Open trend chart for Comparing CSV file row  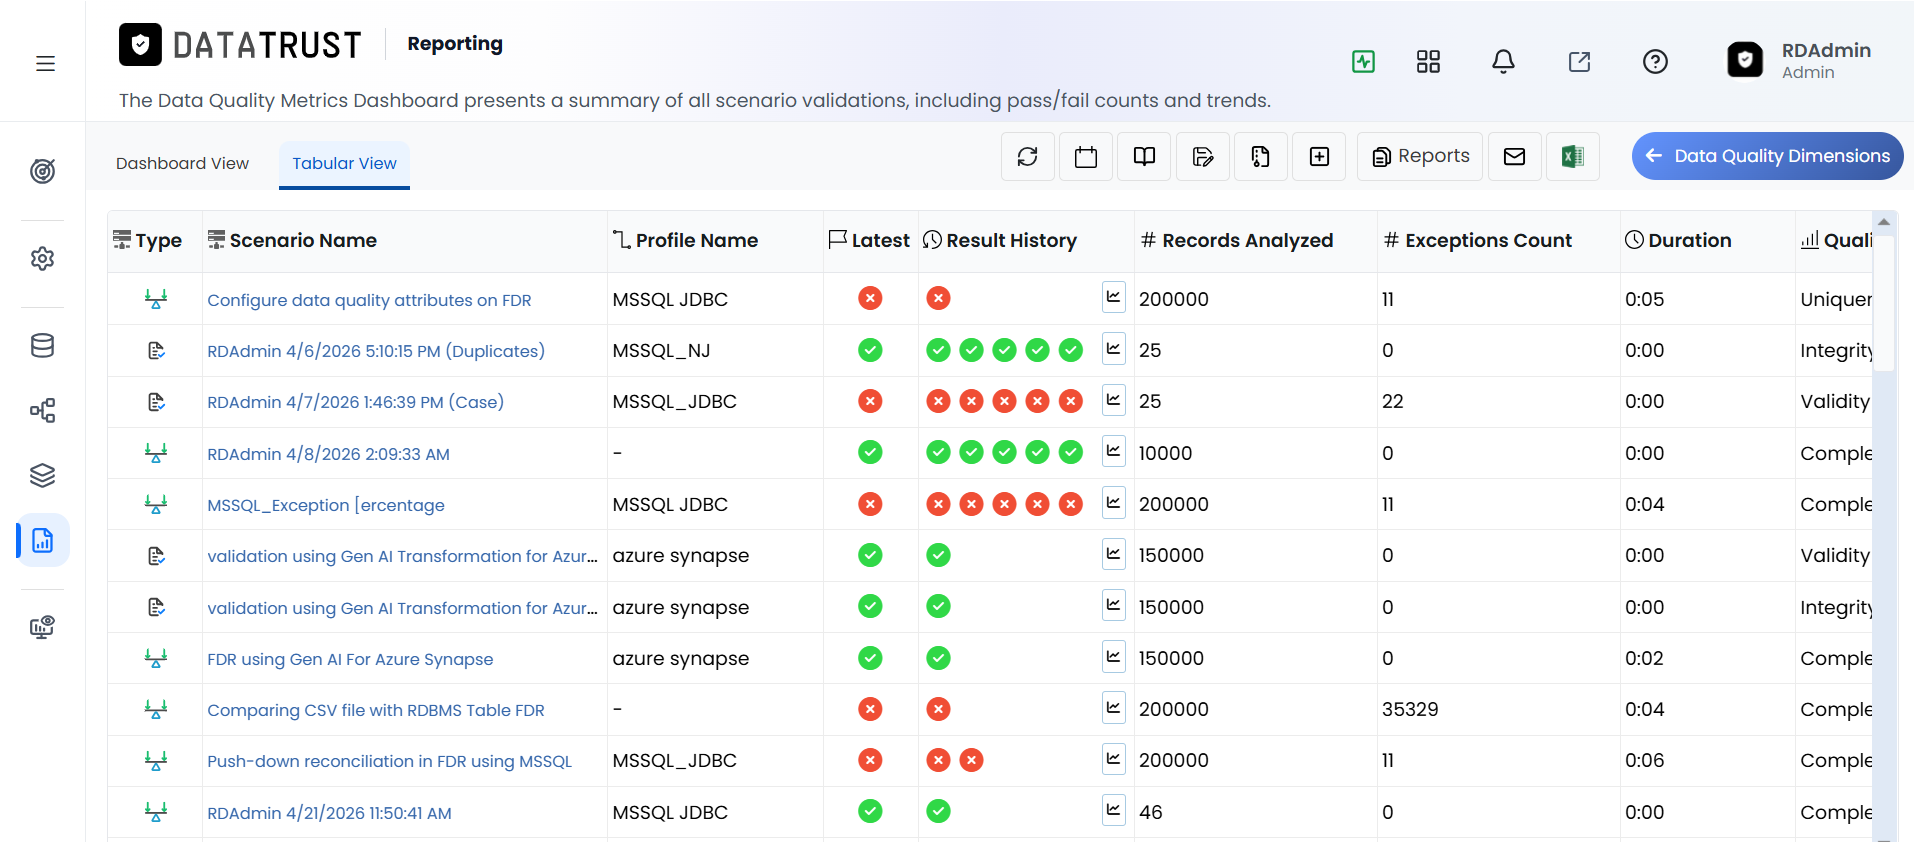(x=1113, y=708)
